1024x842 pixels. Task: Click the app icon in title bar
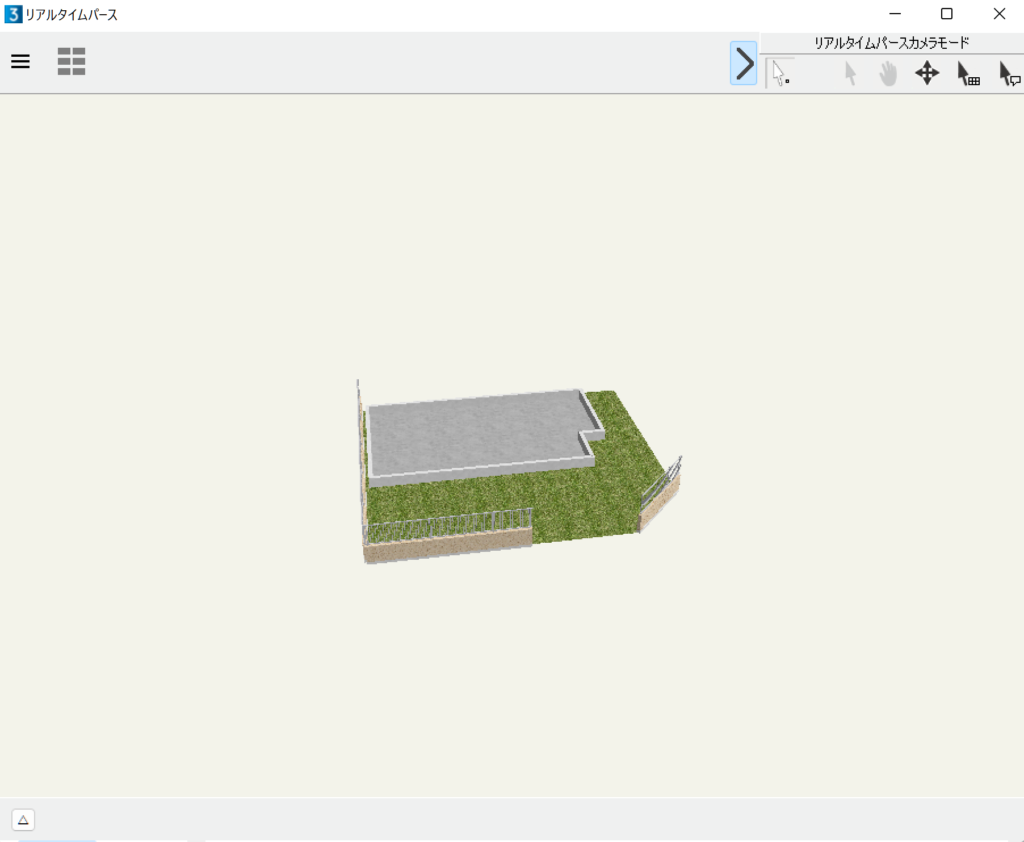[13, 14]
